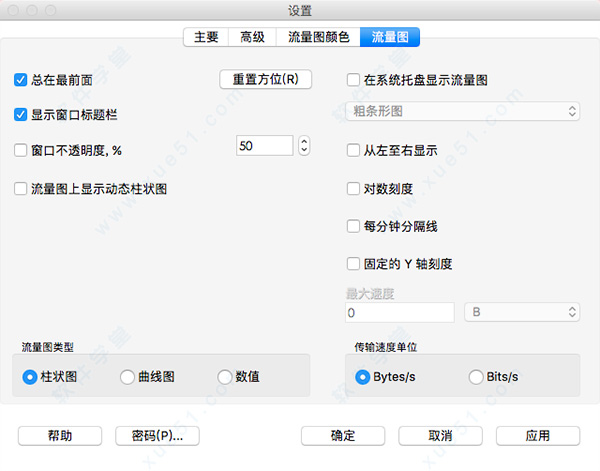This screenshot has height=471, width=600.
Task: Enable 流量图上显示动态柱状图 option
Action: pos(22,187)
